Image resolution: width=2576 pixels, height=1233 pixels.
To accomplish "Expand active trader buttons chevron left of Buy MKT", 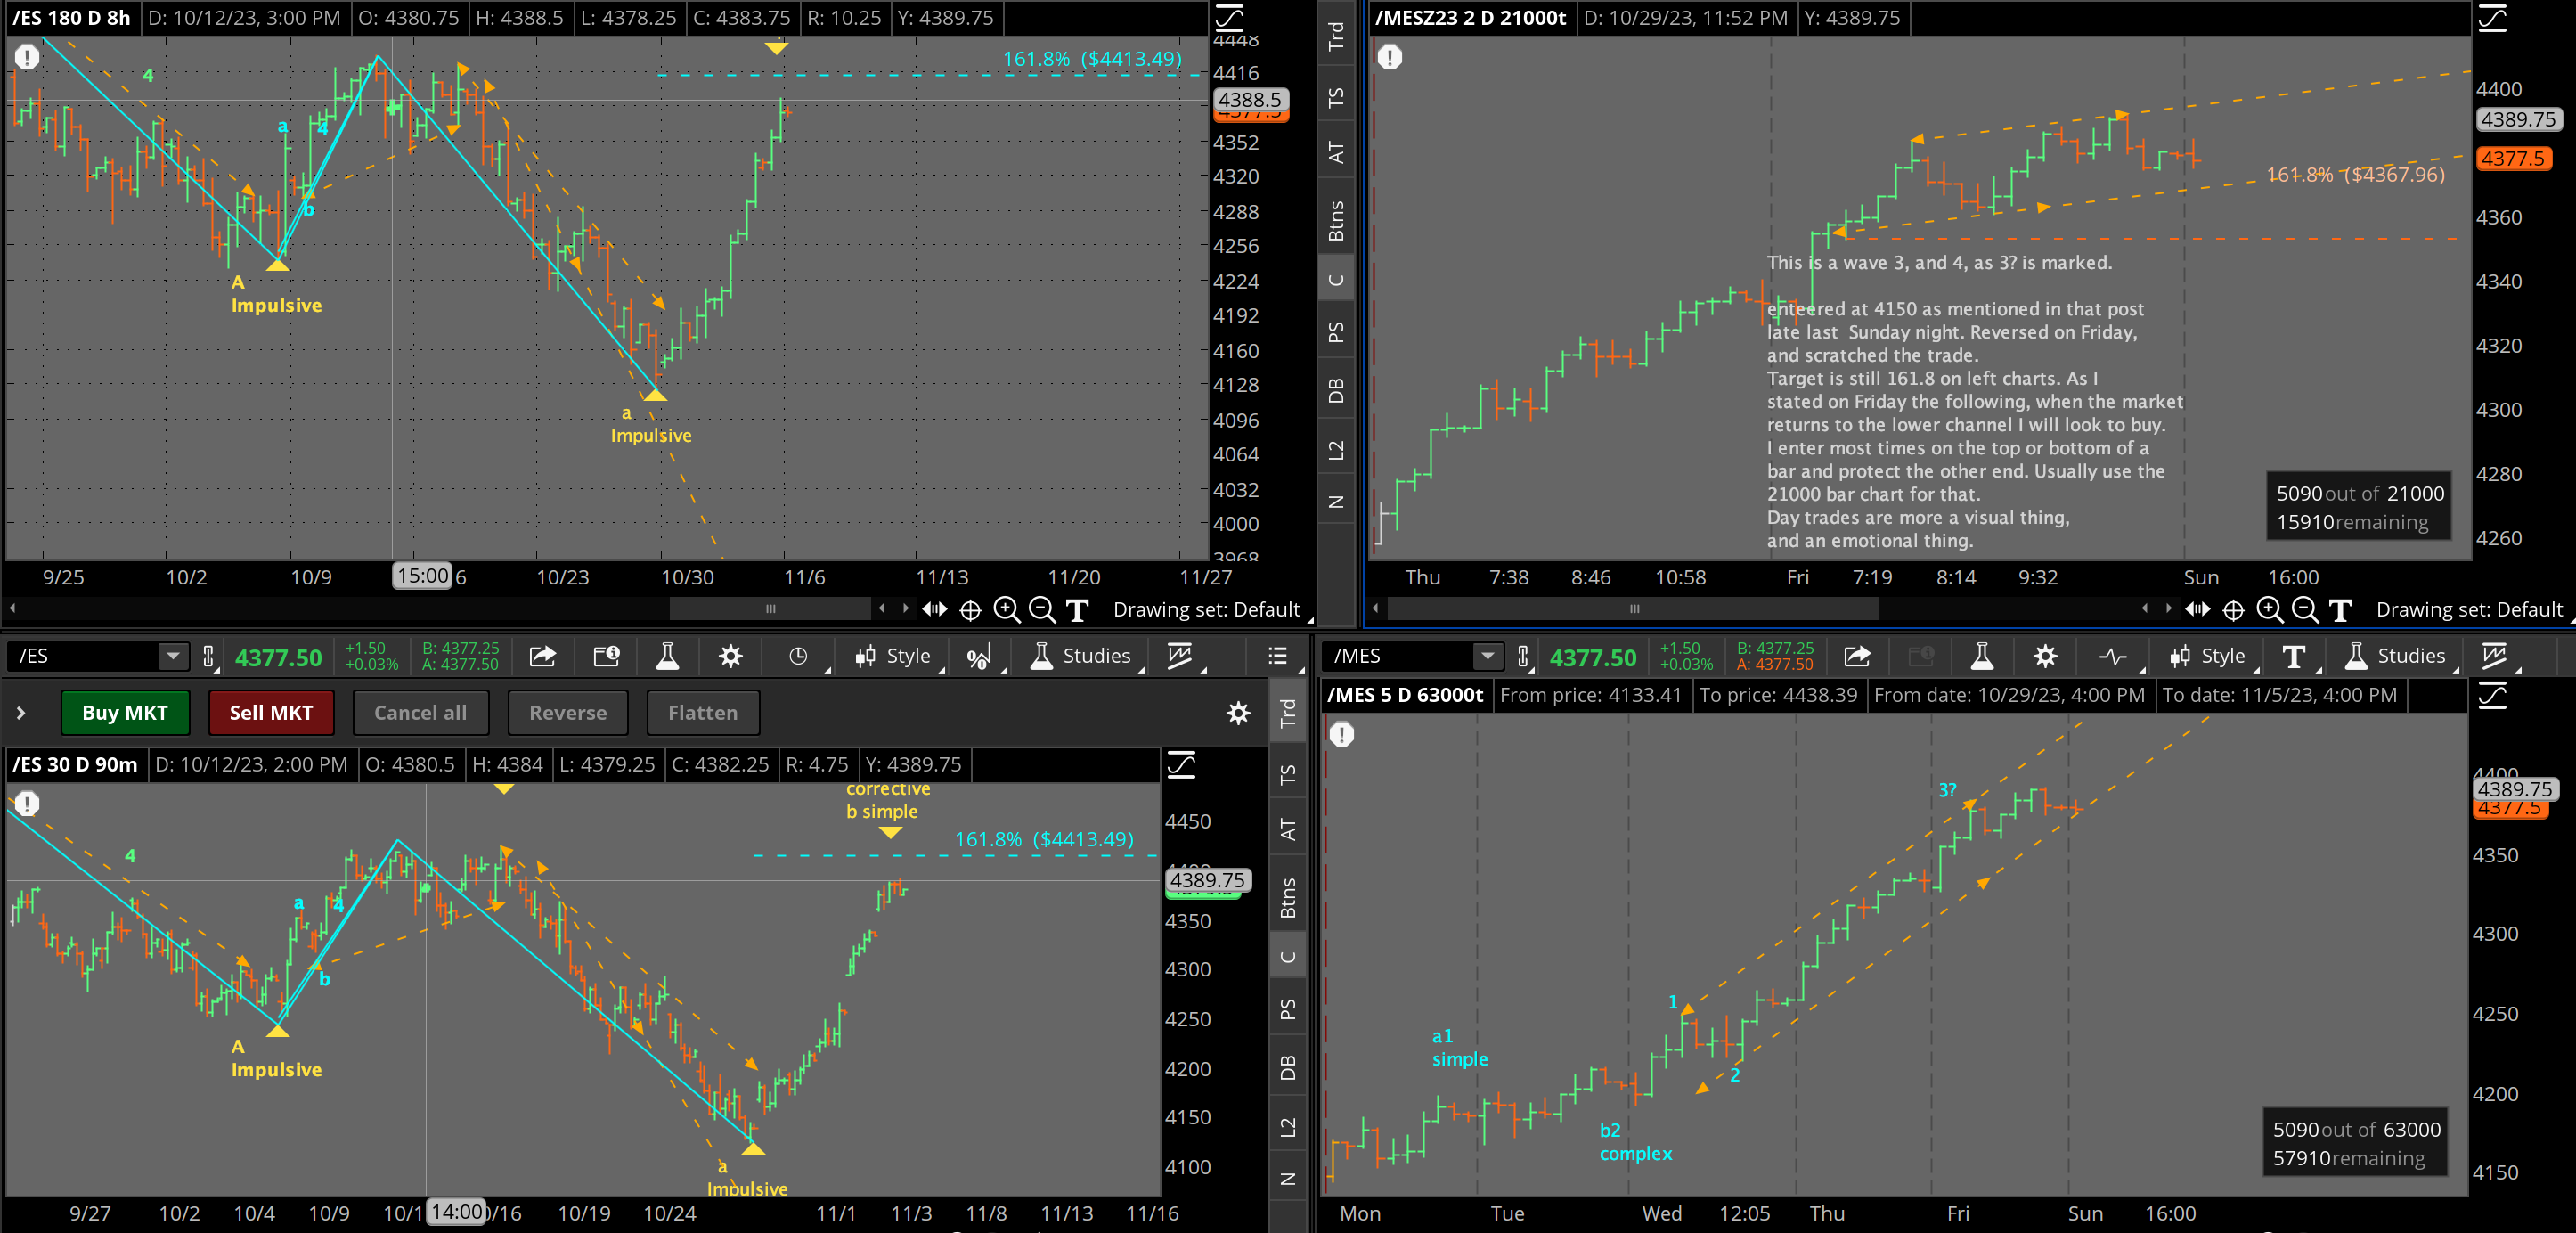I will (x=21, y=713).
